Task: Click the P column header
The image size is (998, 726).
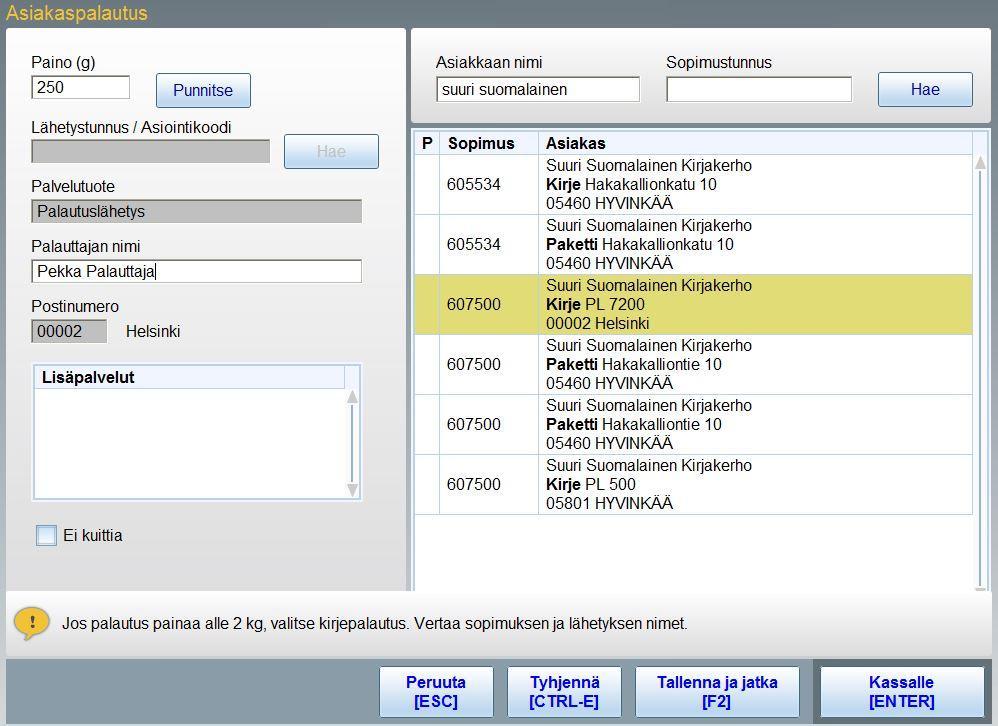Action: click(427, 143)
